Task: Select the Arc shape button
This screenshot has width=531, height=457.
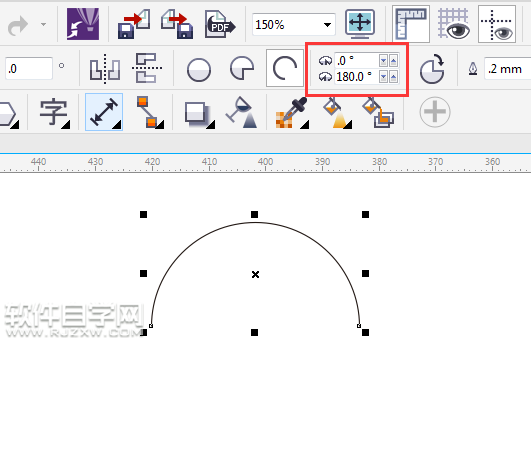Action: 285,68
